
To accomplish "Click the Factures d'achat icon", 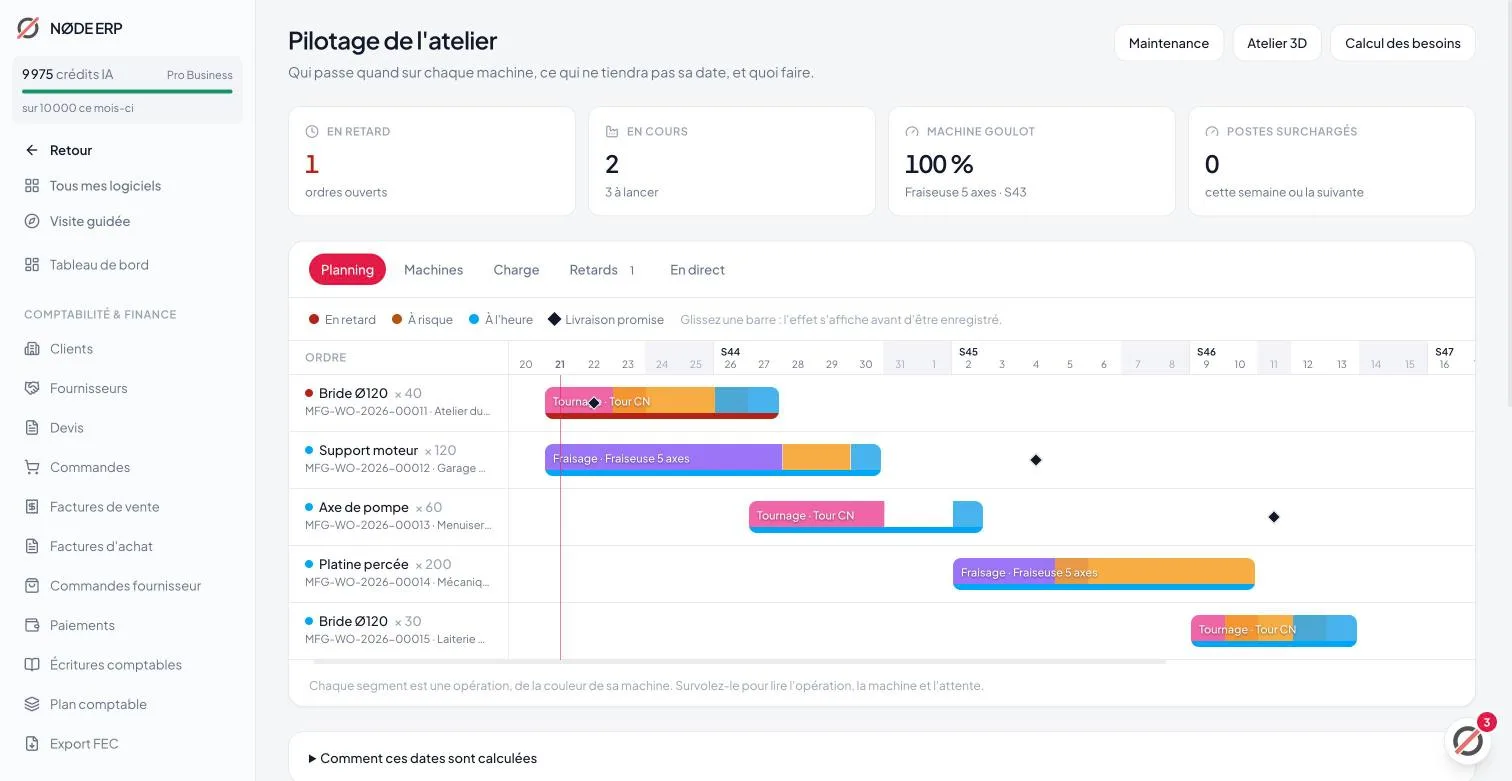I will tap(32, 546).
